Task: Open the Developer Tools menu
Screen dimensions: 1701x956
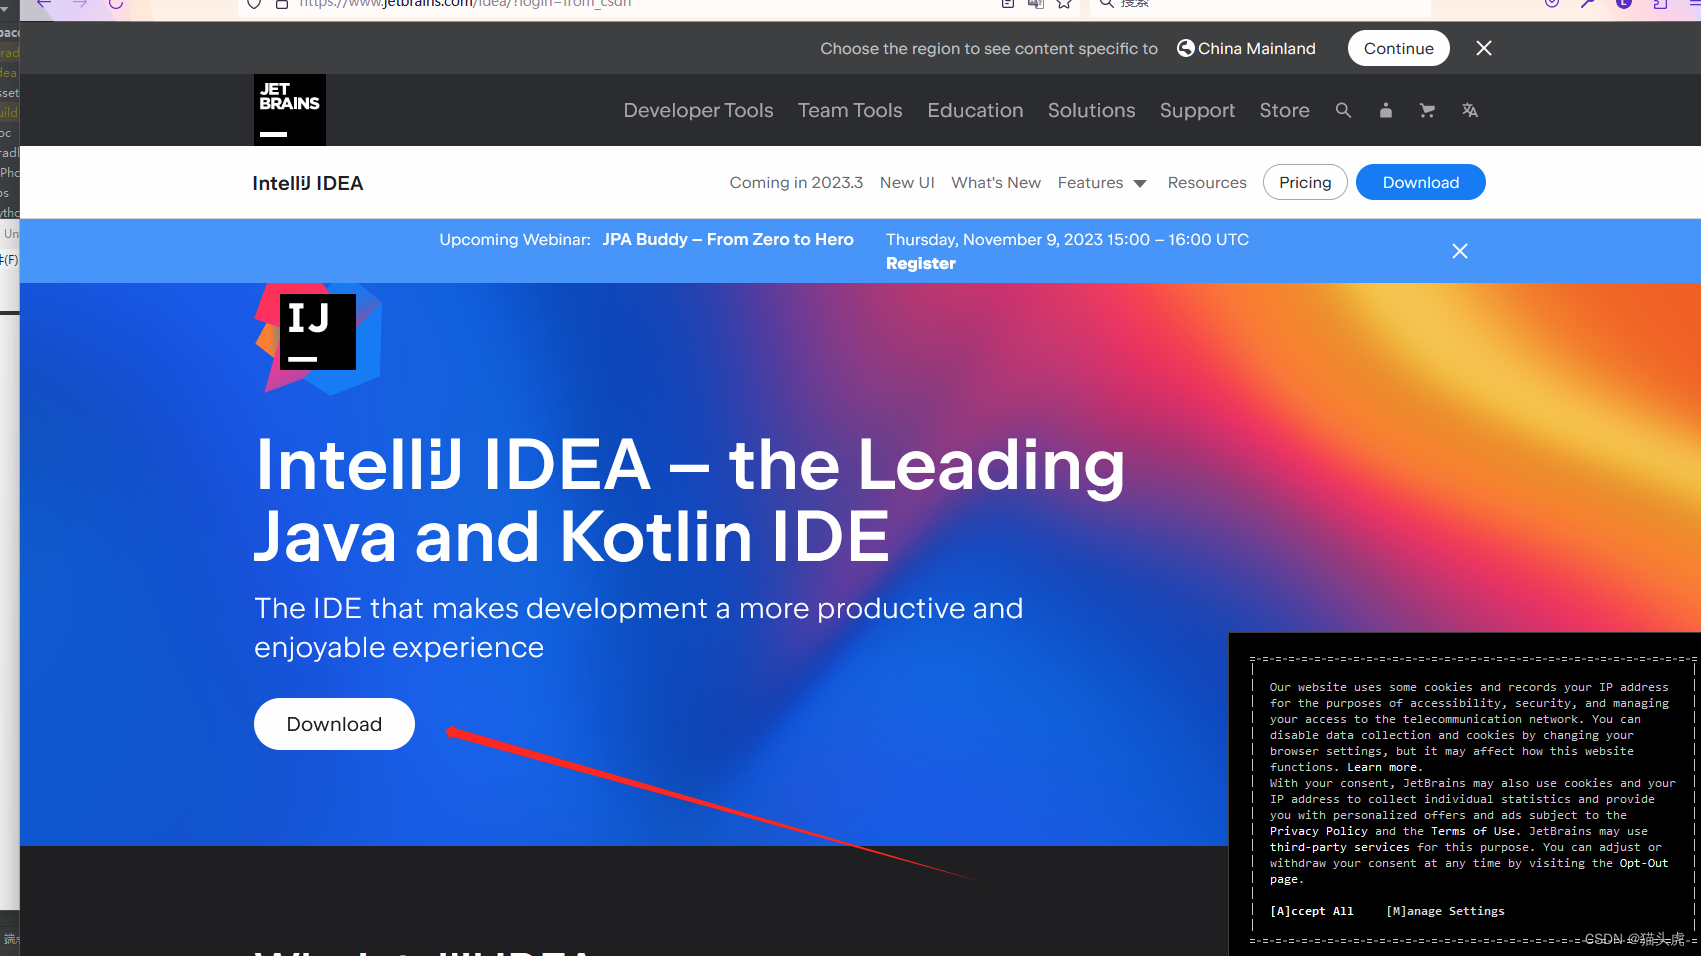Action: (x=698, y=110)
